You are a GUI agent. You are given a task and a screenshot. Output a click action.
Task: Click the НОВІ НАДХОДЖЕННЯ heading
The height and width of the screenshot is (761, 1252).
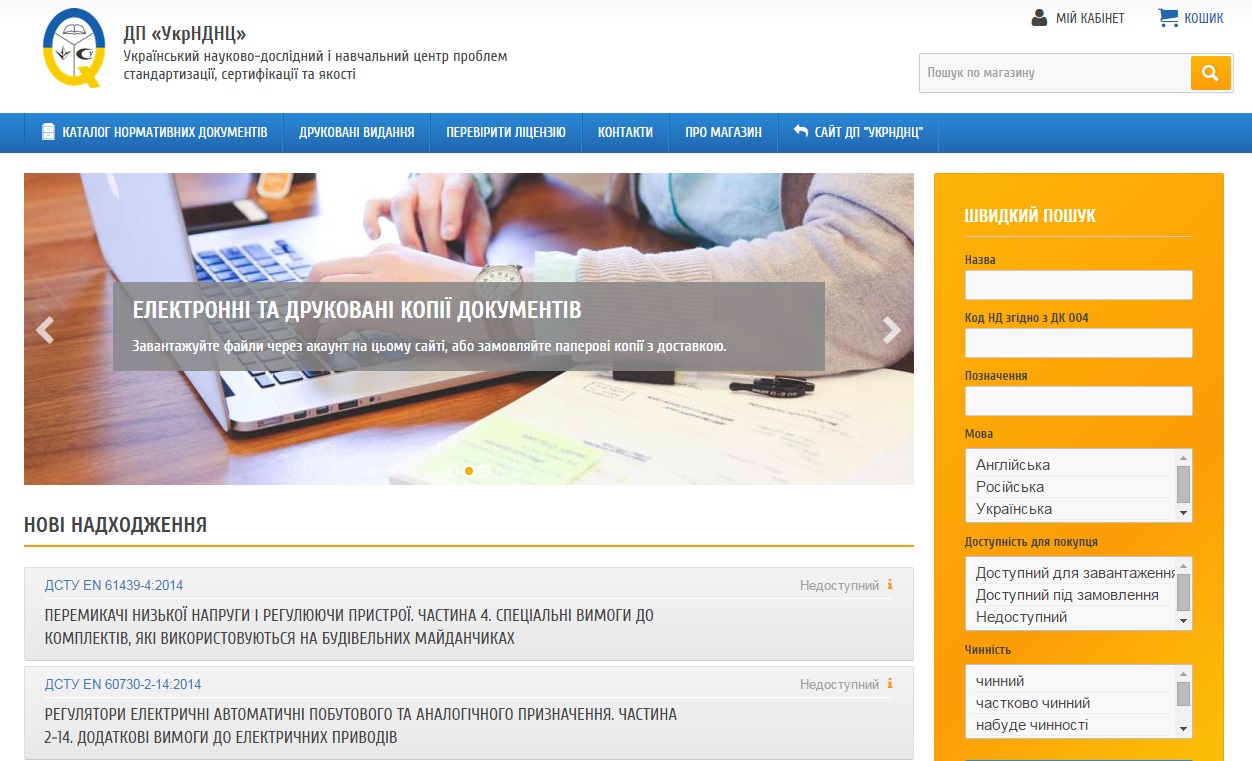click(x=115, y=525)
